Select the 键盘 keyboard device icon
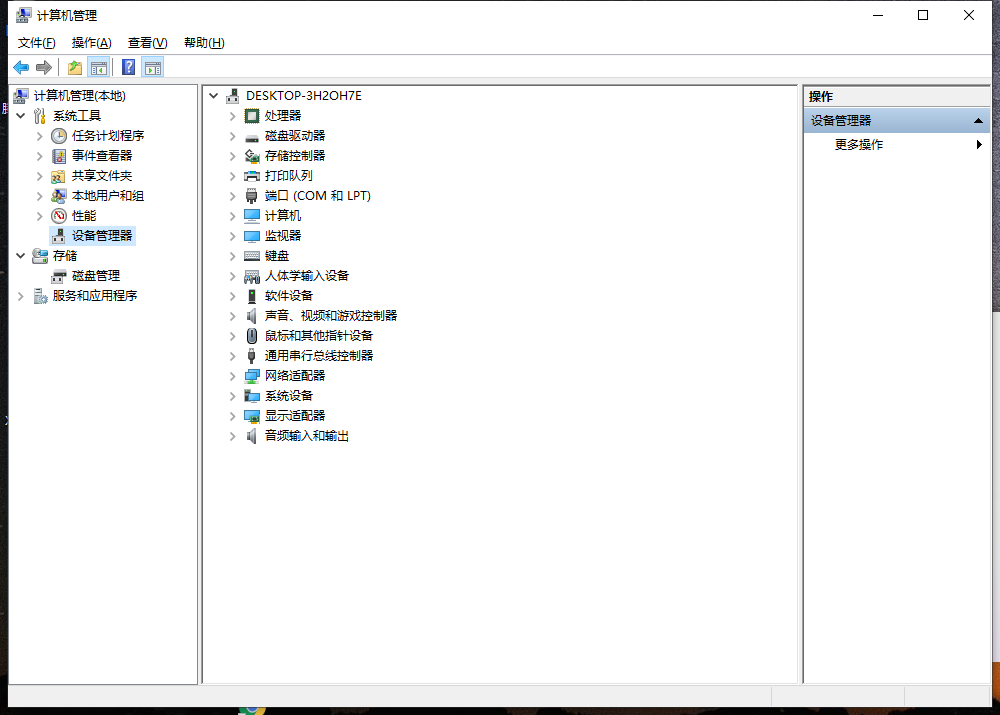The height and width of the screenshot is (715, 1000). pyautogui.click(x=252, y=256)
